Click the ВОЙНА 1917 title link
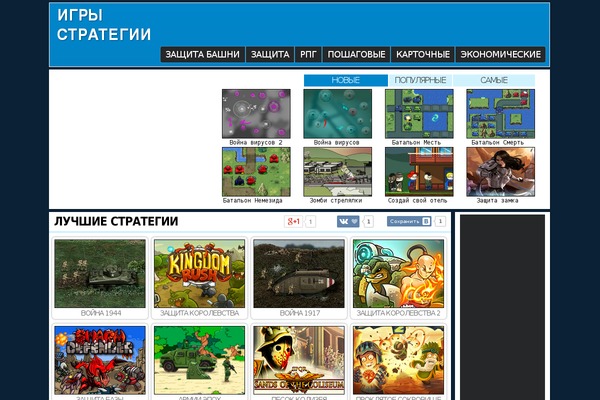 [300, 313]
